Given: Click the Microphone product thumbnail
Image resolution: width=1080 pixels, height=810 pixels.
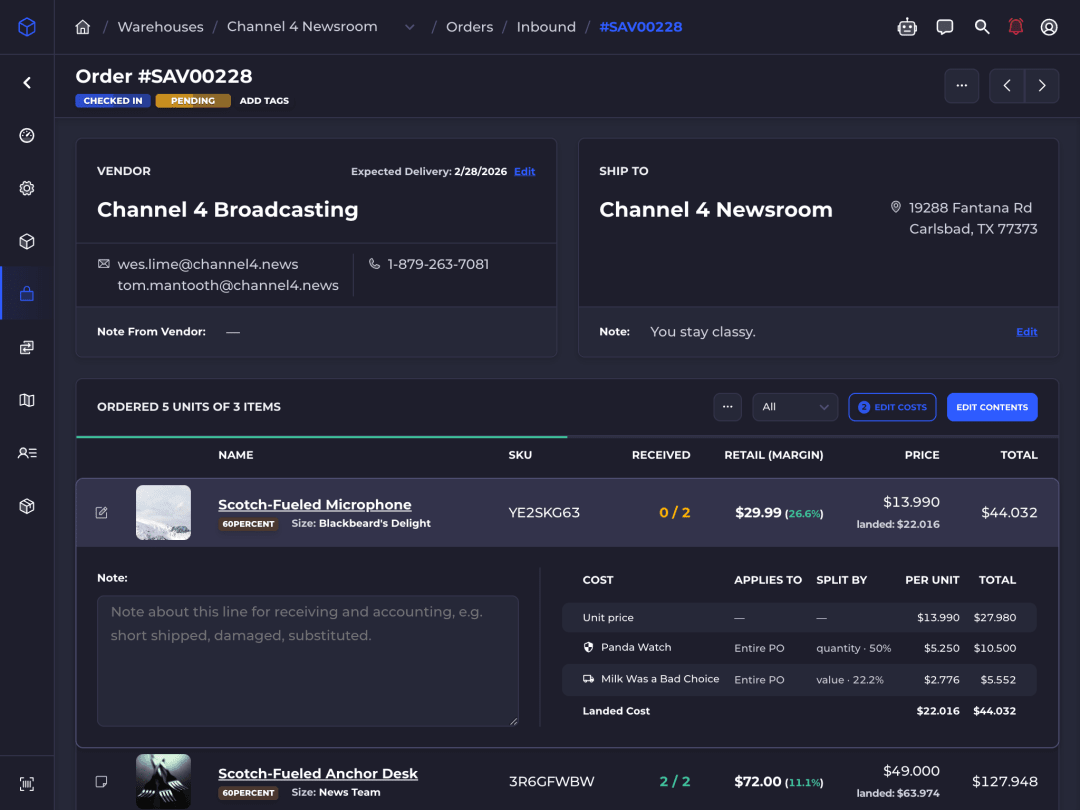Looking at the screenshot, I should pos(163,512).
